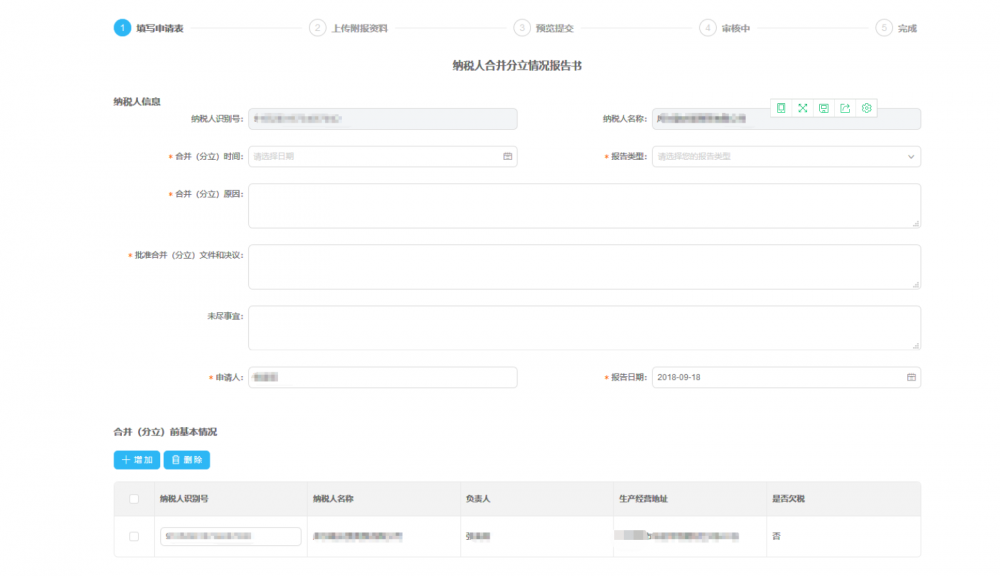
Task: Click into the 合并（分立）原因 text area
Action: [x=584, y=206]
